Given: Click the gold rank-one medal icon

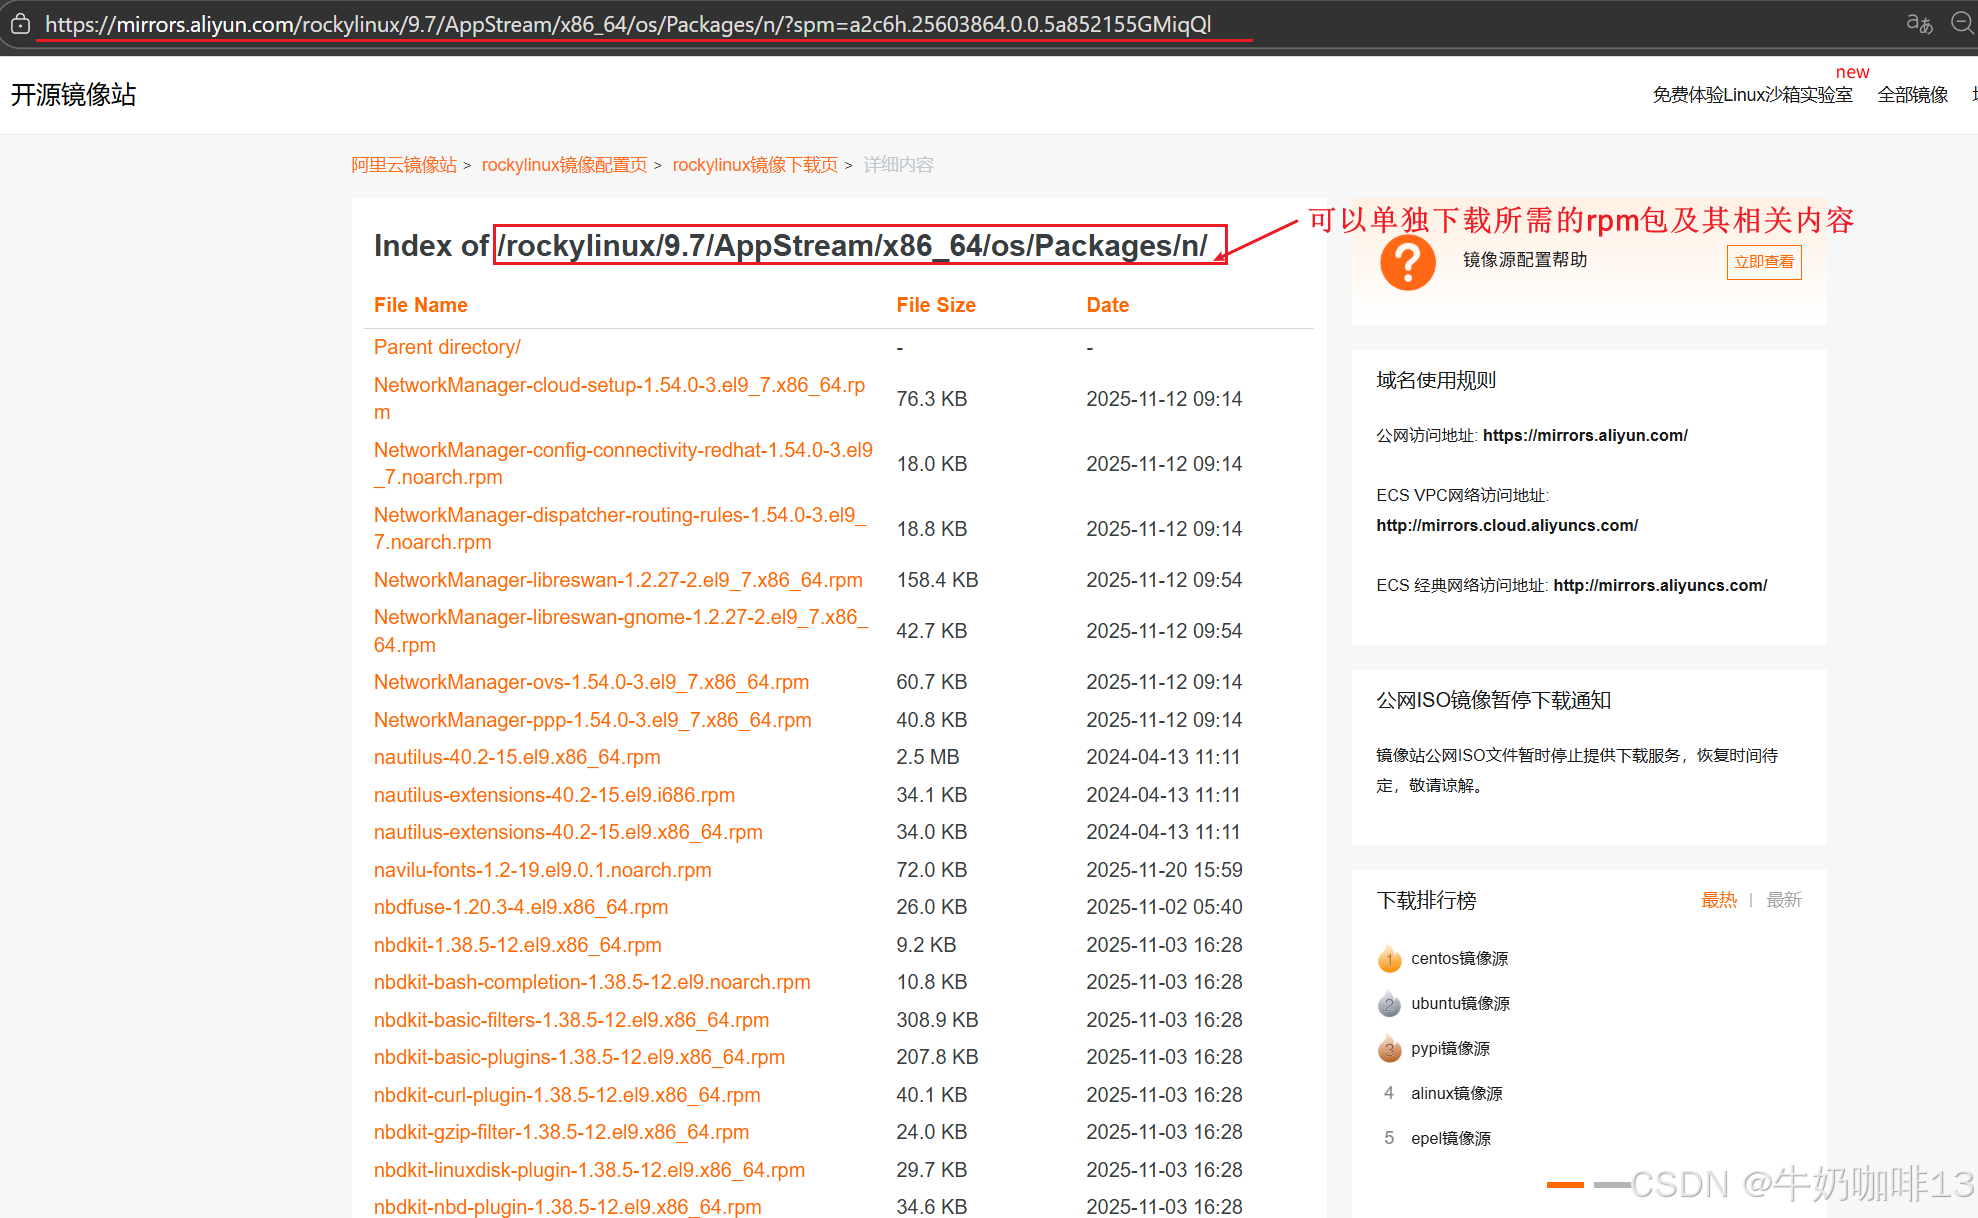Looking at the screenshot, I should click(x=1389, y=959).
